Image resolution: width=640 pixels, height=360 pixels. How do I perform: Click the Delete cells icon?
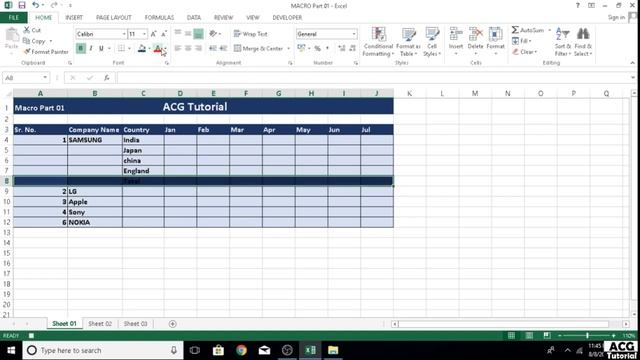[x=476, y=34]
